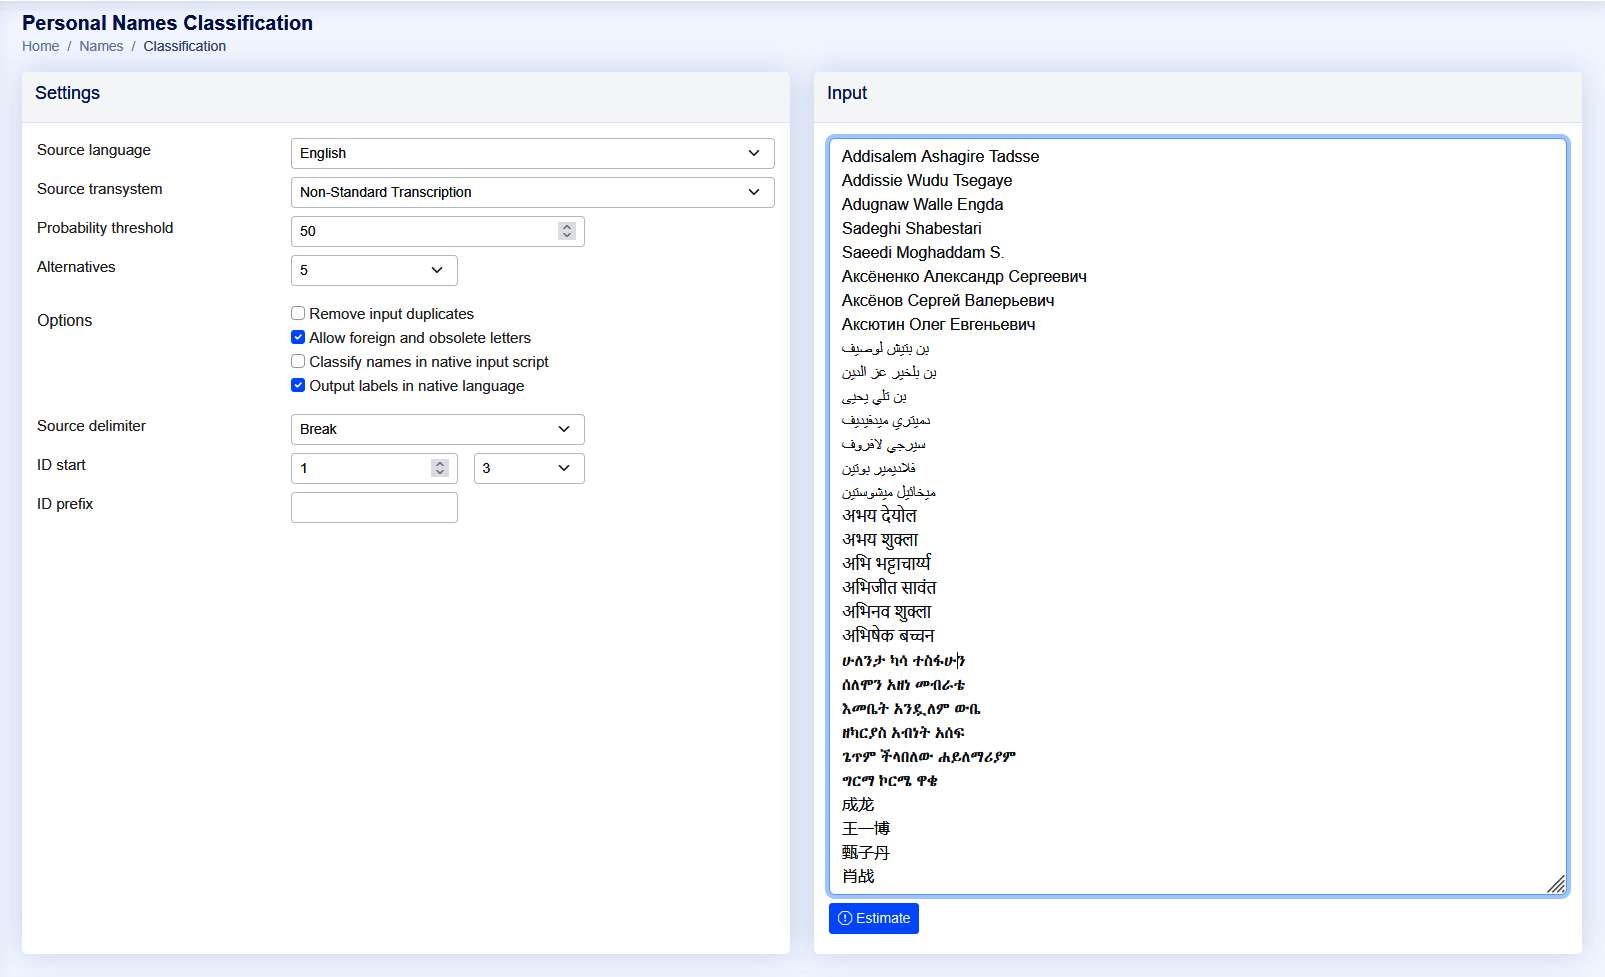Click the line 'Adugnaw Walle Engda'
This screenshot has height=977, width=1605.
[x=922, y=204]
